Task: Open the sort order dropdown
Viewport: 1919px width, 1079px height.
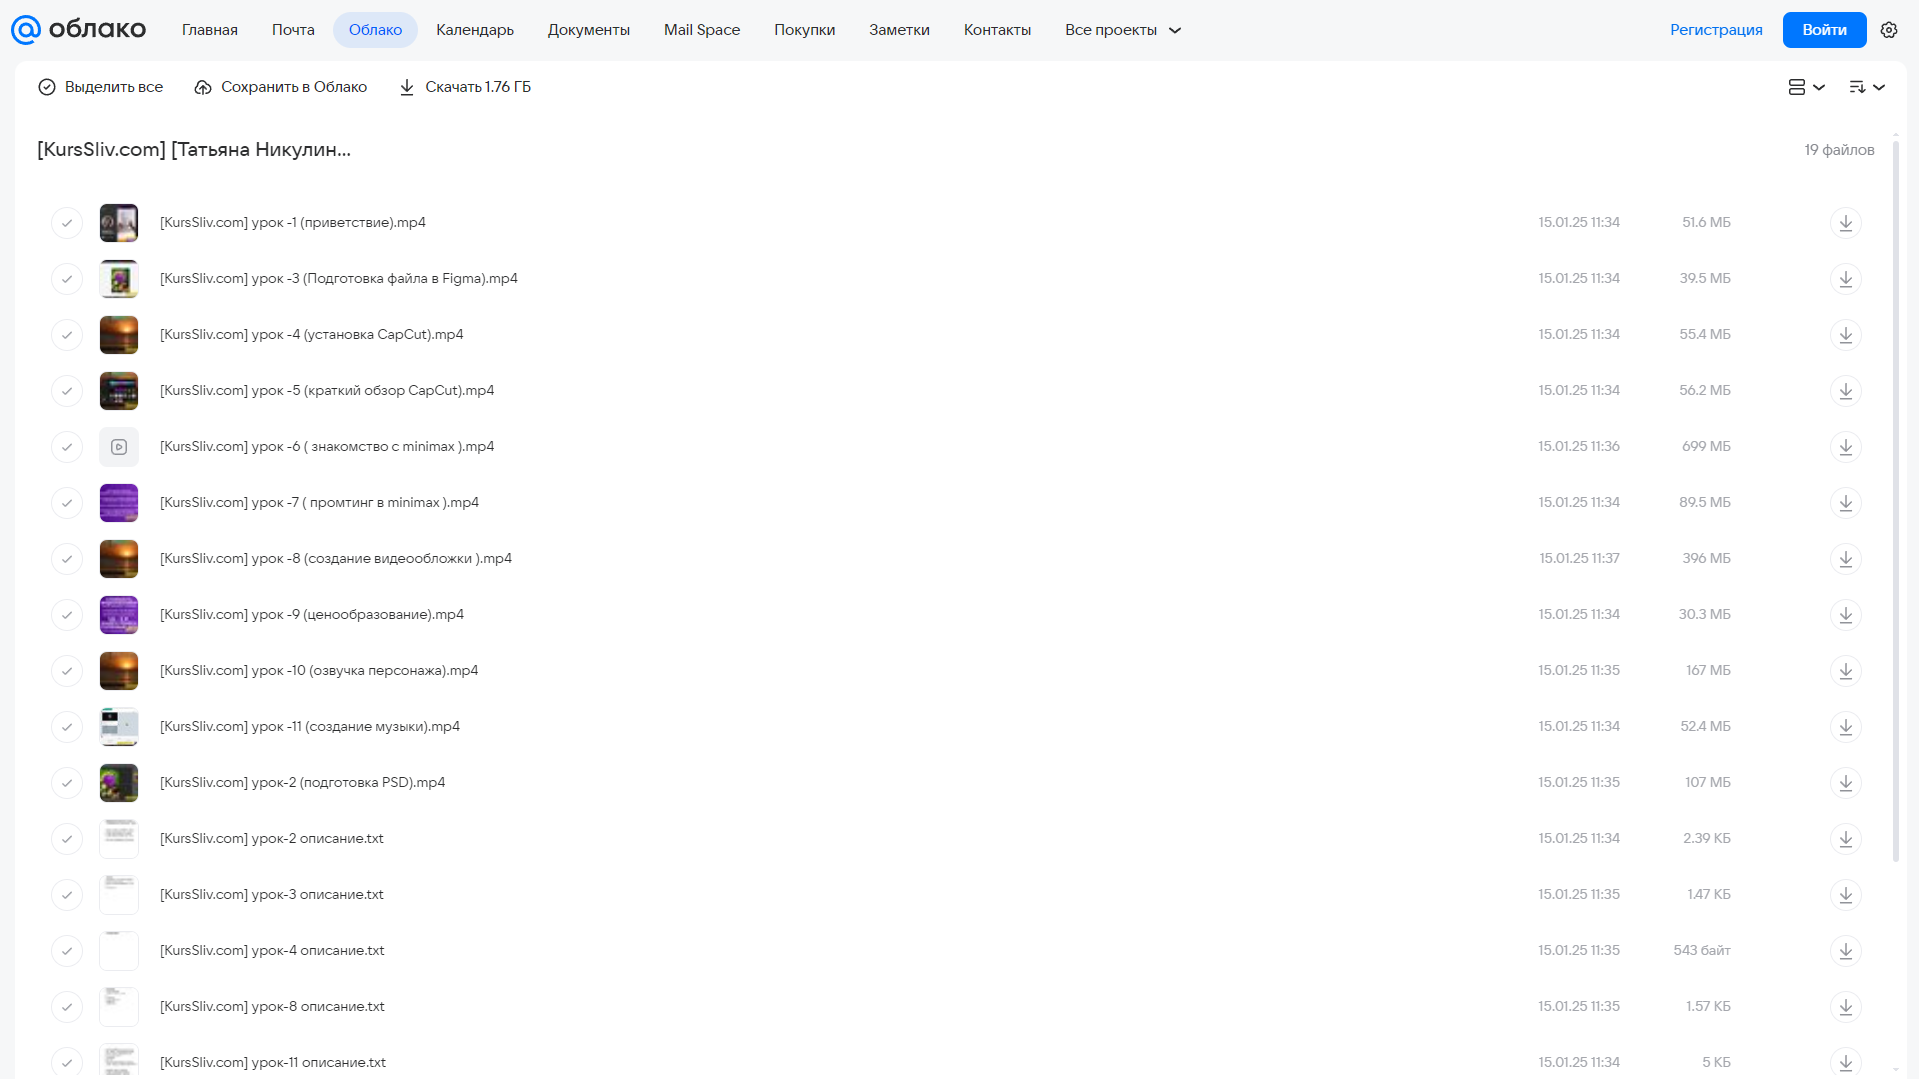Action: tap(1867, 87)
